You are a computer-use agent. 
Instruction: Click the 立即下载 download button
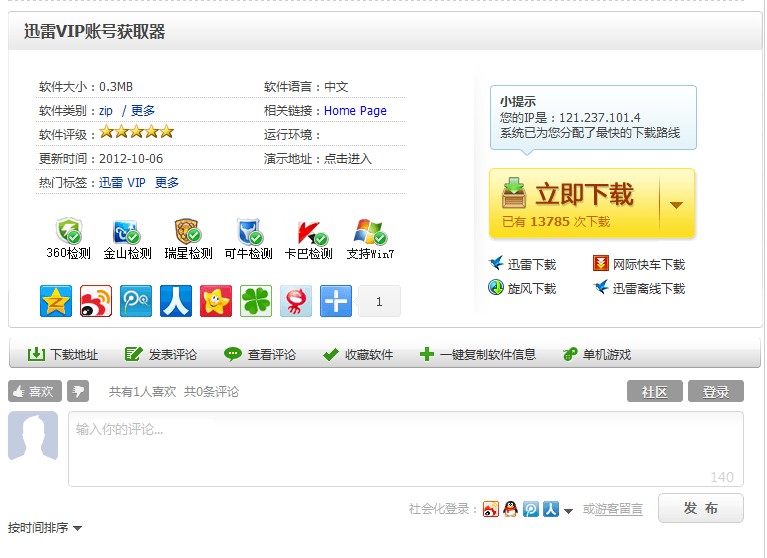[x=574, y=203]
